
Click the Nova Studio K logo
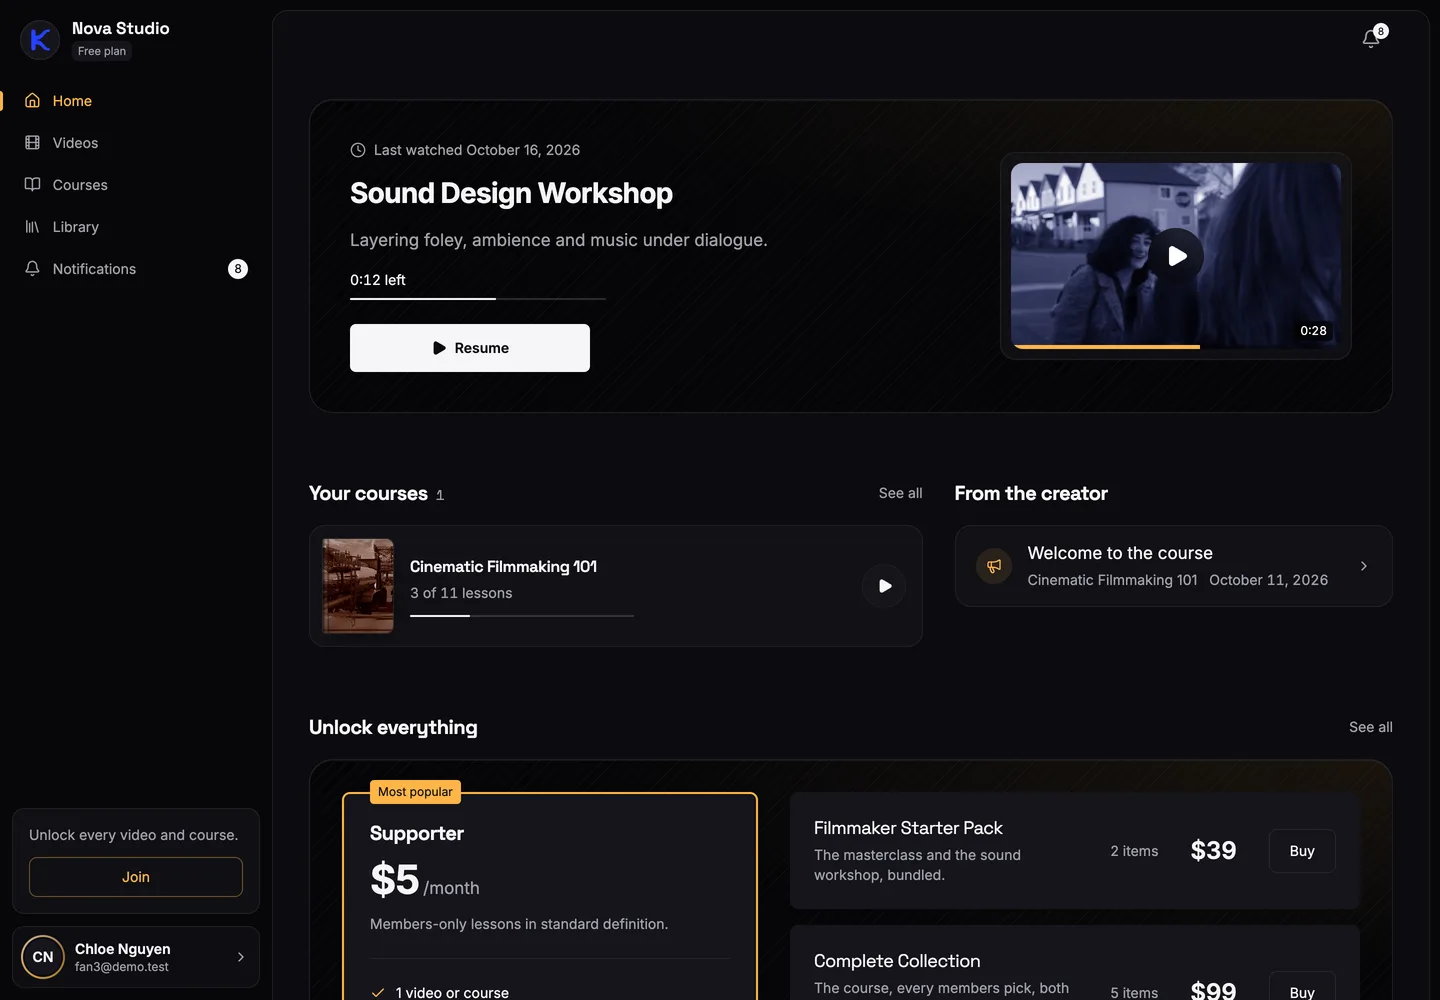(40, 40)
